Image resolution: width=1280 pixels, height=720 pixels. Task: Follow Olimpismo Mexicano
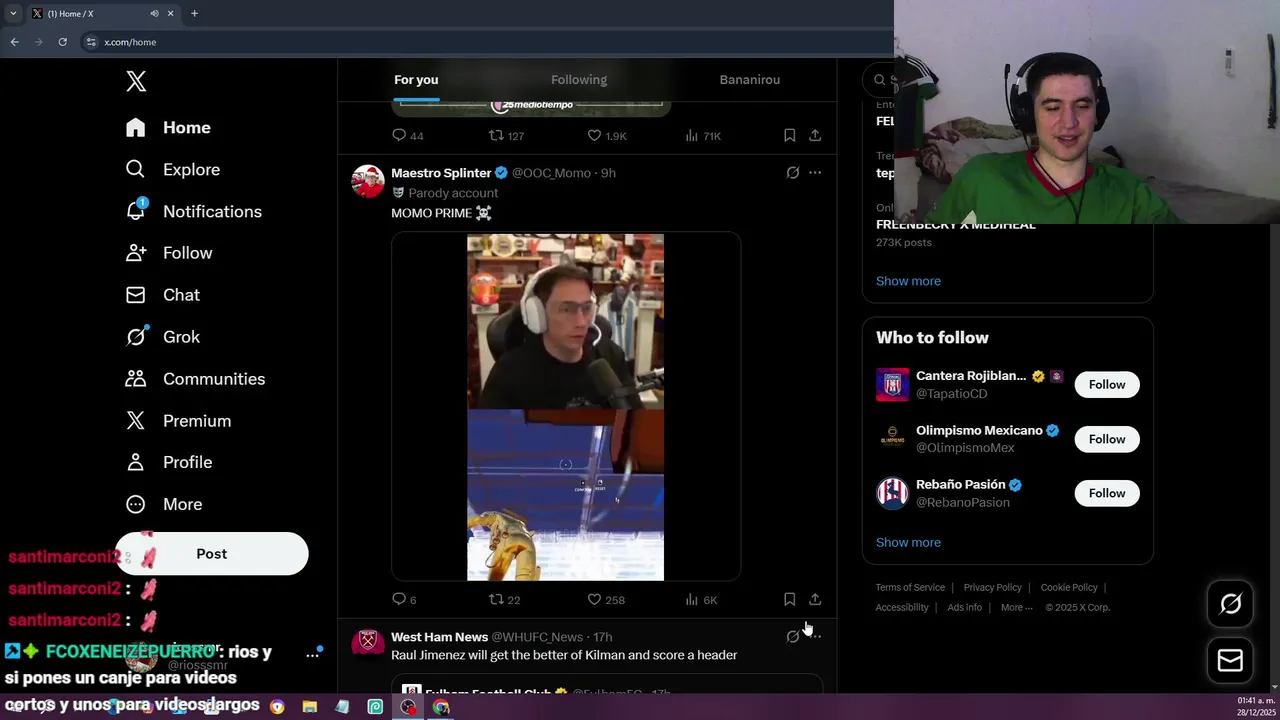[x=1107, y=439]
